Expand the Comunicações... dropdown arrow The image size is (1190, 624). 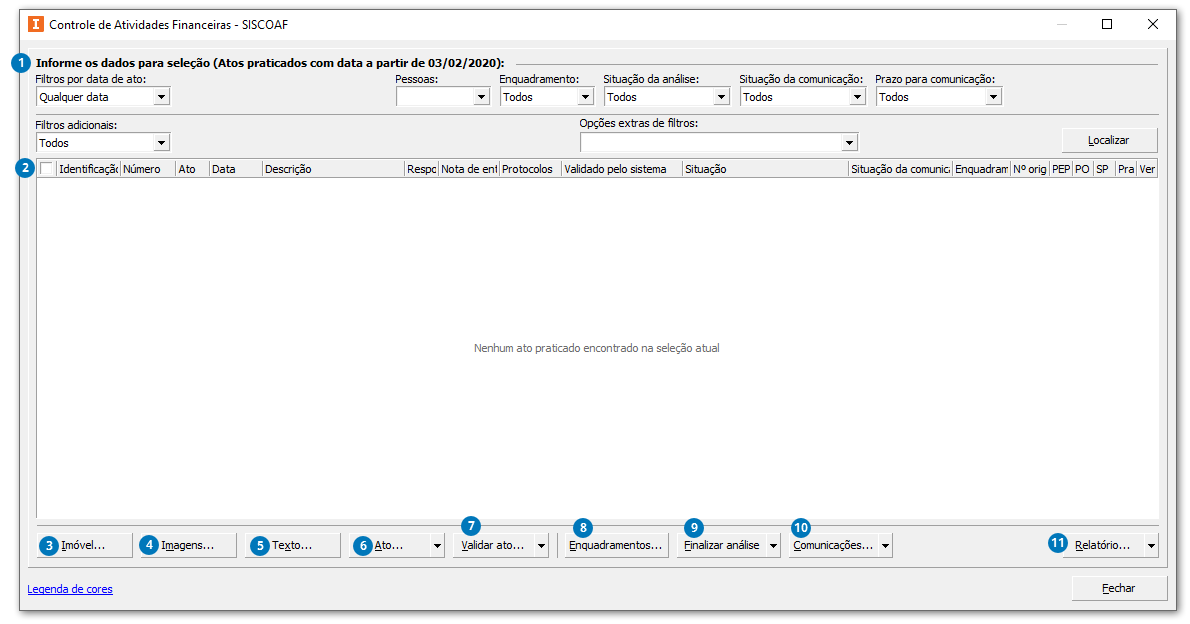tap(886, 545)
